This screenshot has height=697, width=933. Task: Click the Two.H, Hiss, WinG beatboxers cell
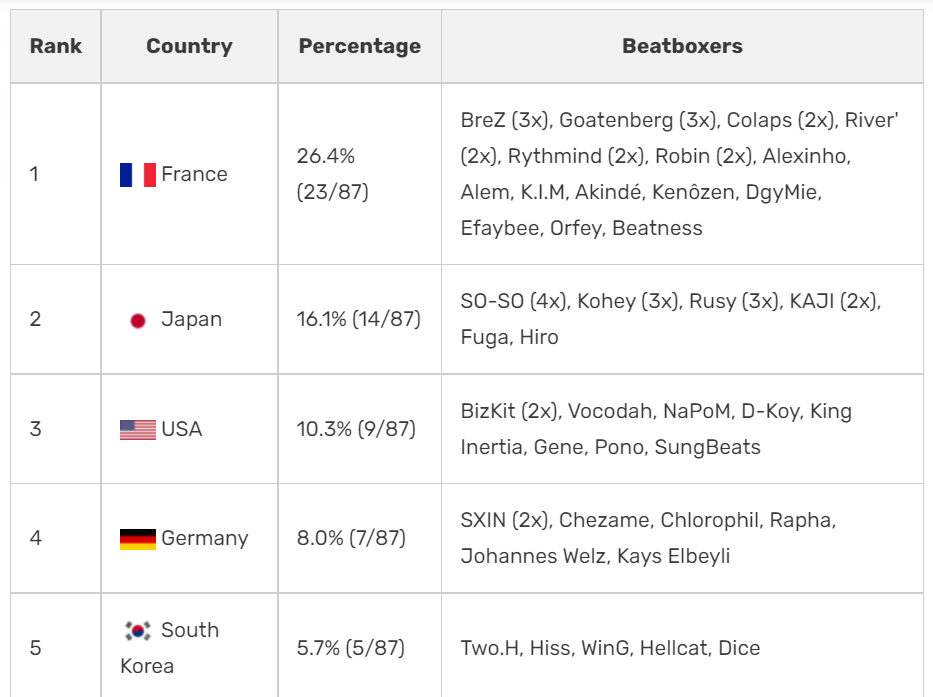(682, 645)
